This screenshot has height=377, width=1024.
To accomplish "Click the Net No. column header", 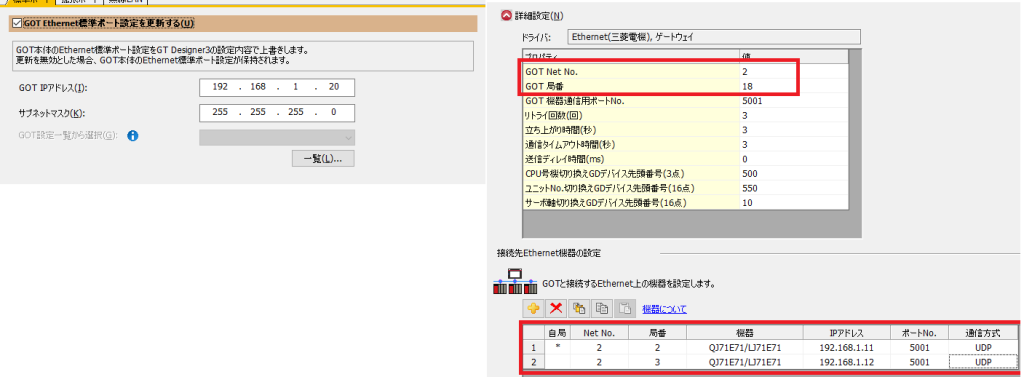I will tap(599, 333).
